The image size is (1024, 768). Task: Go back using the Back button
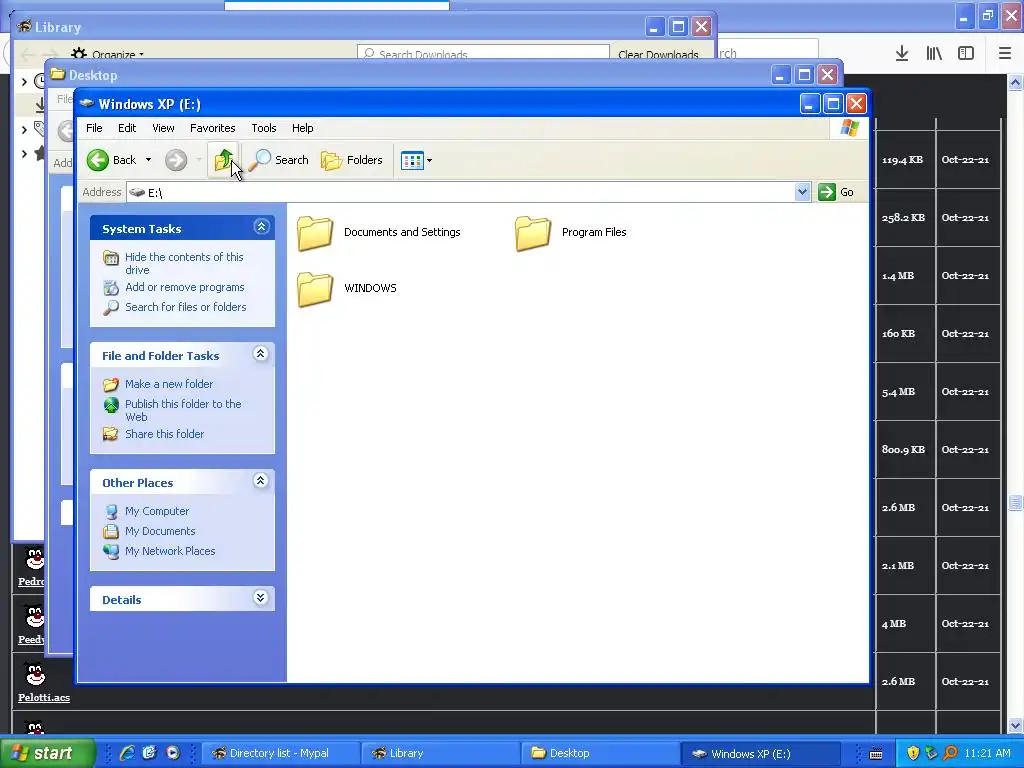[112, 160]
